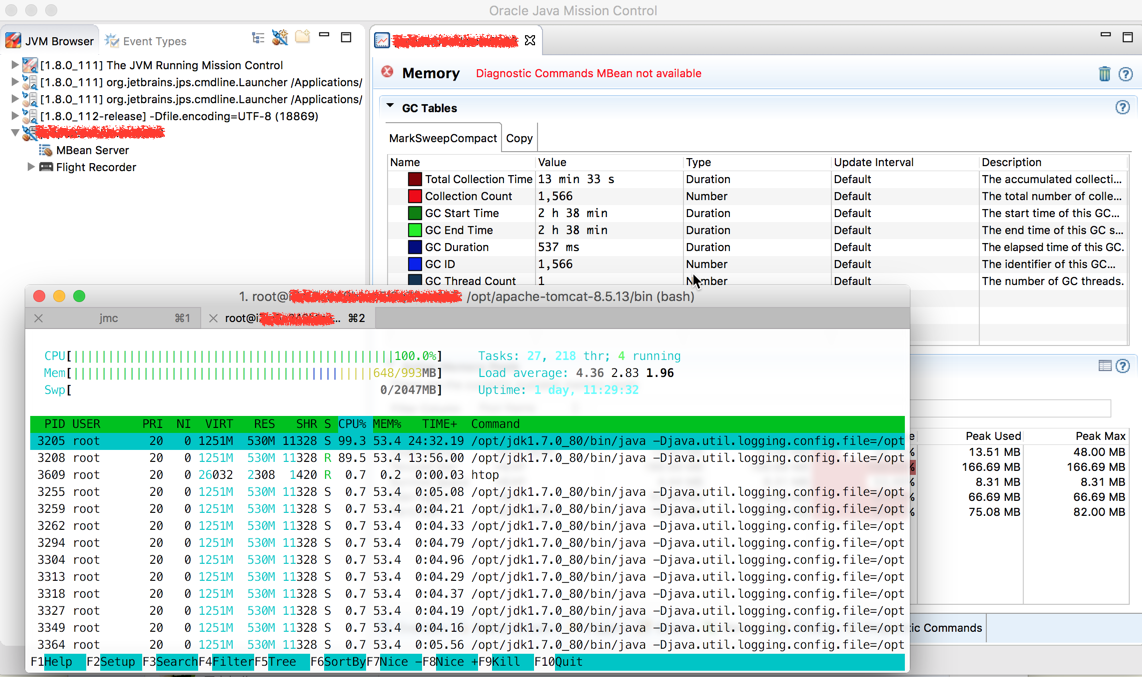The width and height of the screenshot is (1142, 677).
Task: Click the Description column header
Action: 1011,162
